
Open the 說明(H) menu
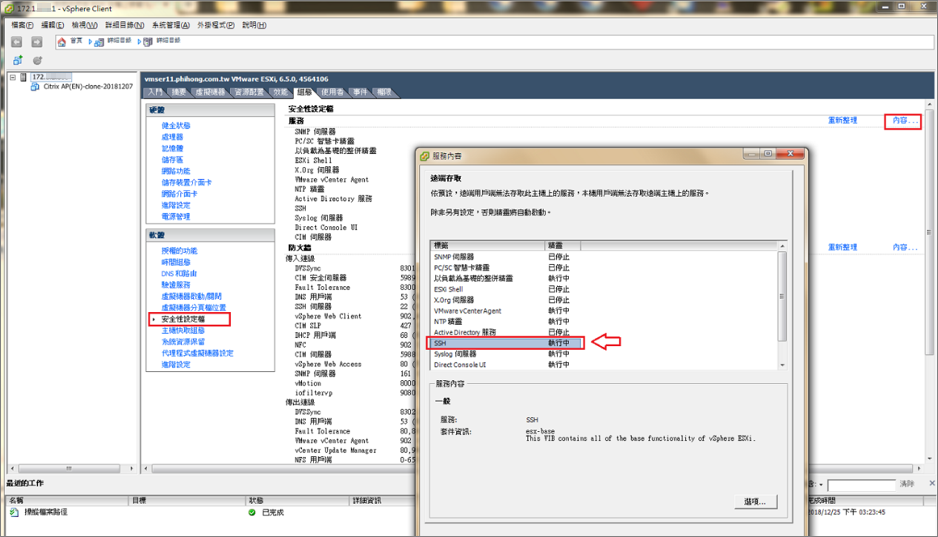[x=254, y=25]
